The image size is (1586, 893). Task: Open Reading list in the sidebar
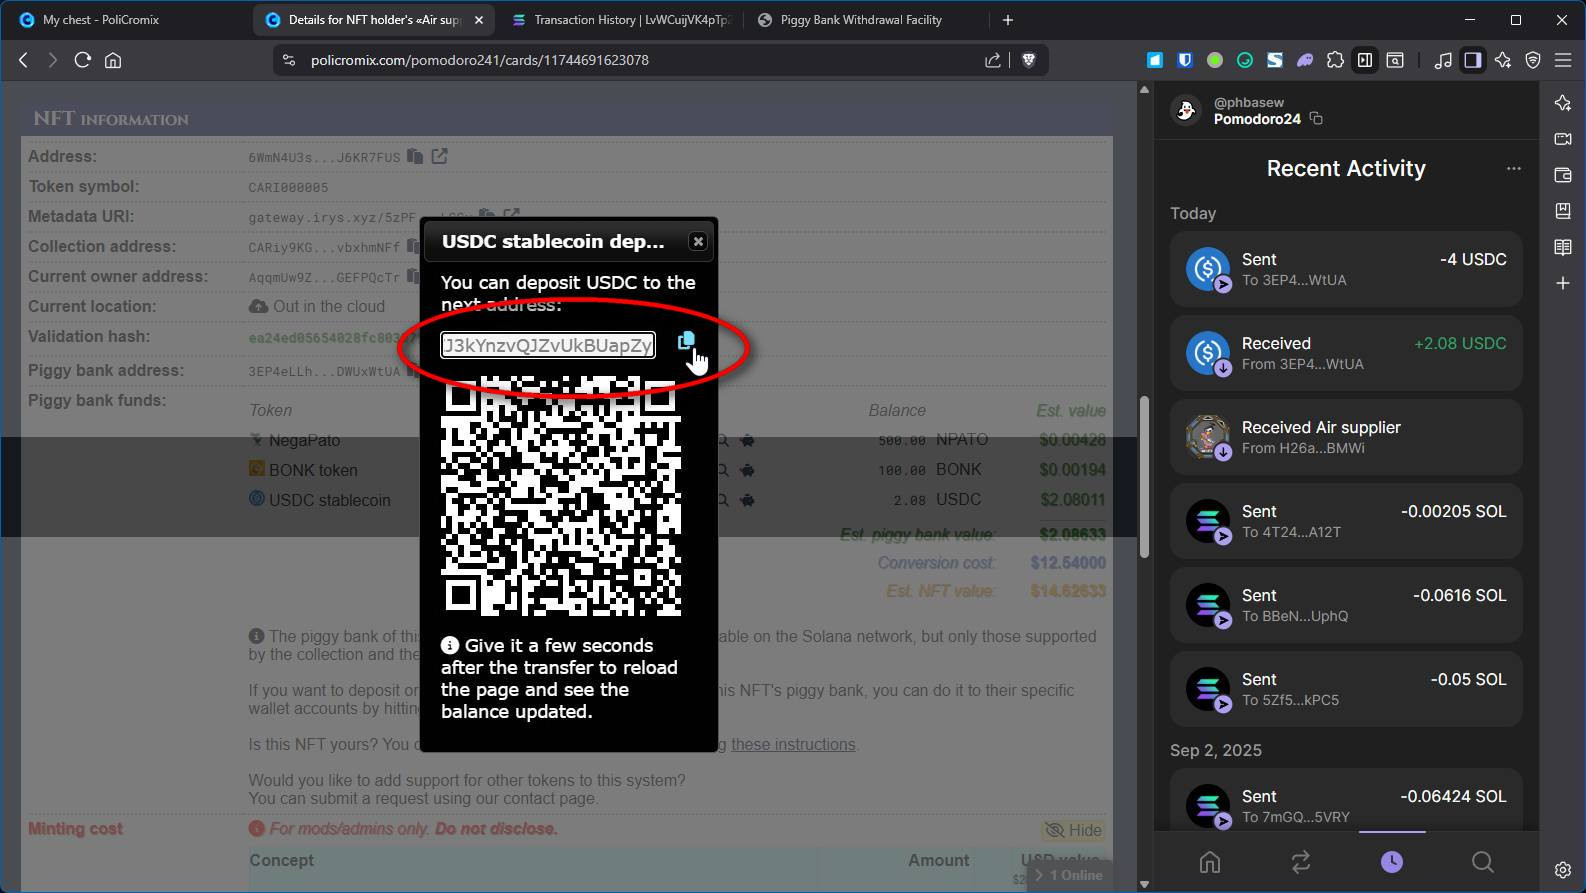(1563, 247)
